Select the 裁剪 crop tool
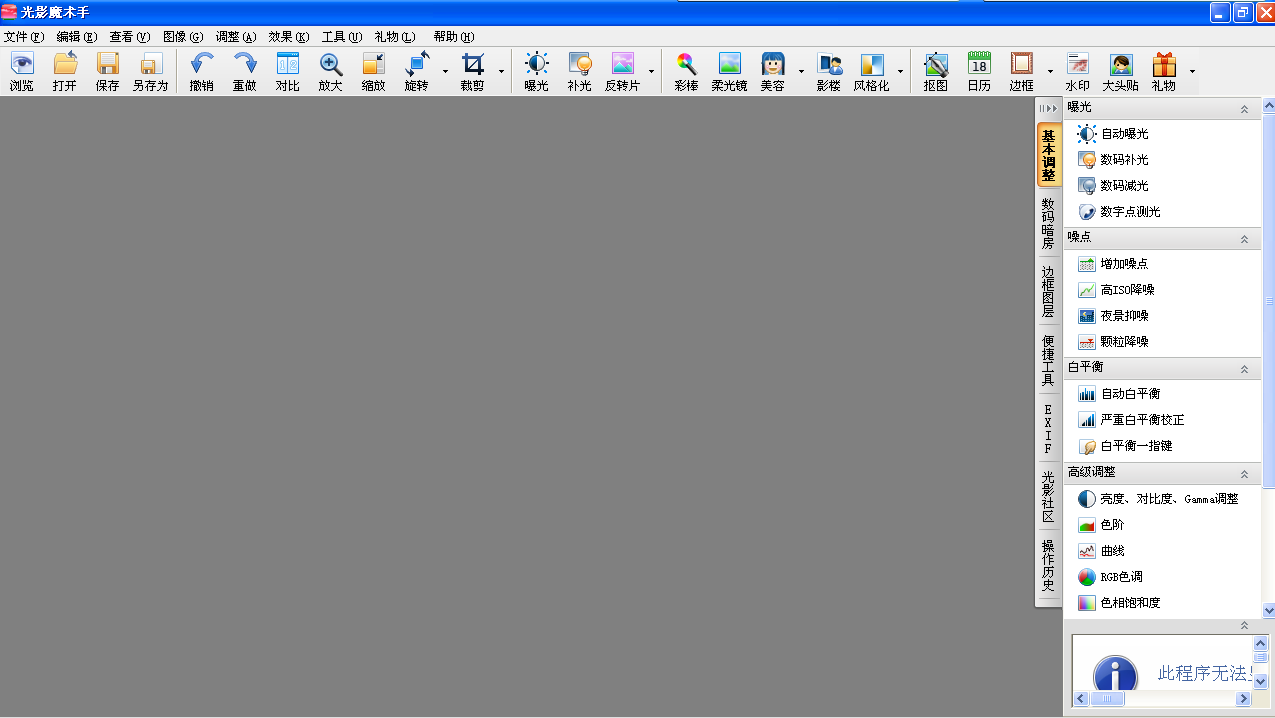 [x=473, y=72]
